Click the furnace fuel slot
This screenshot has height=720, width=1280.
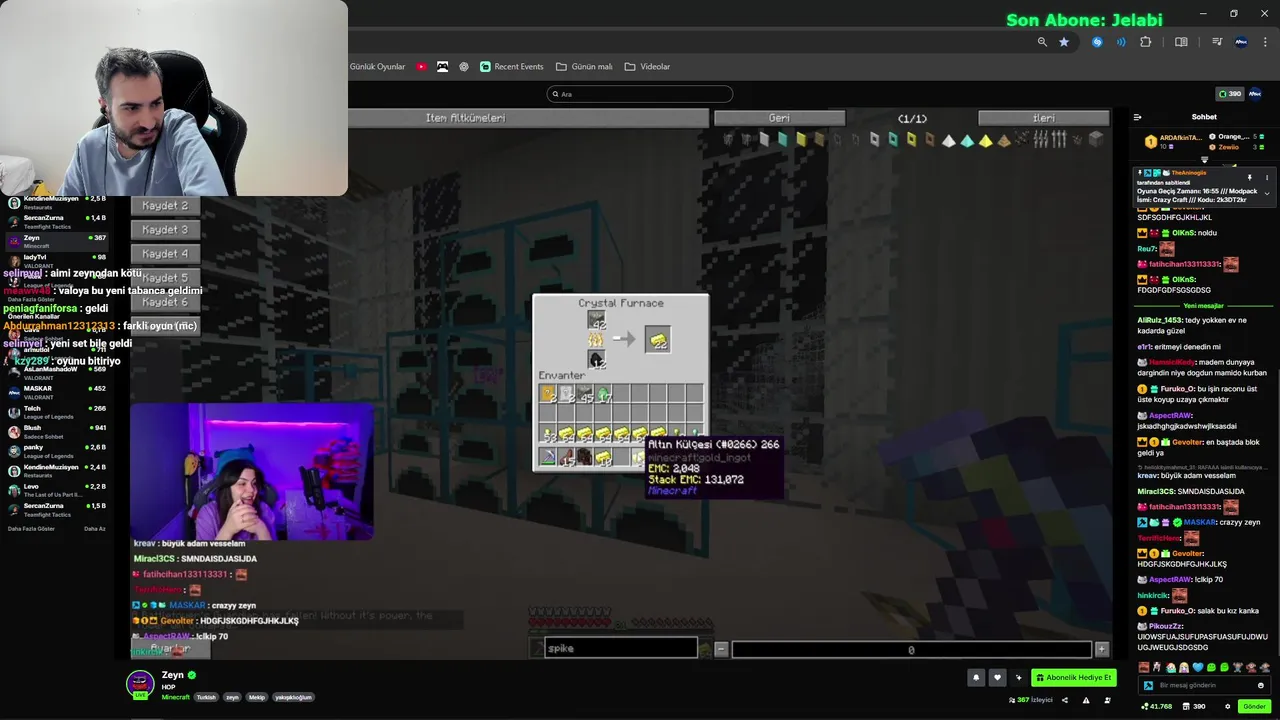pos(596,359)
